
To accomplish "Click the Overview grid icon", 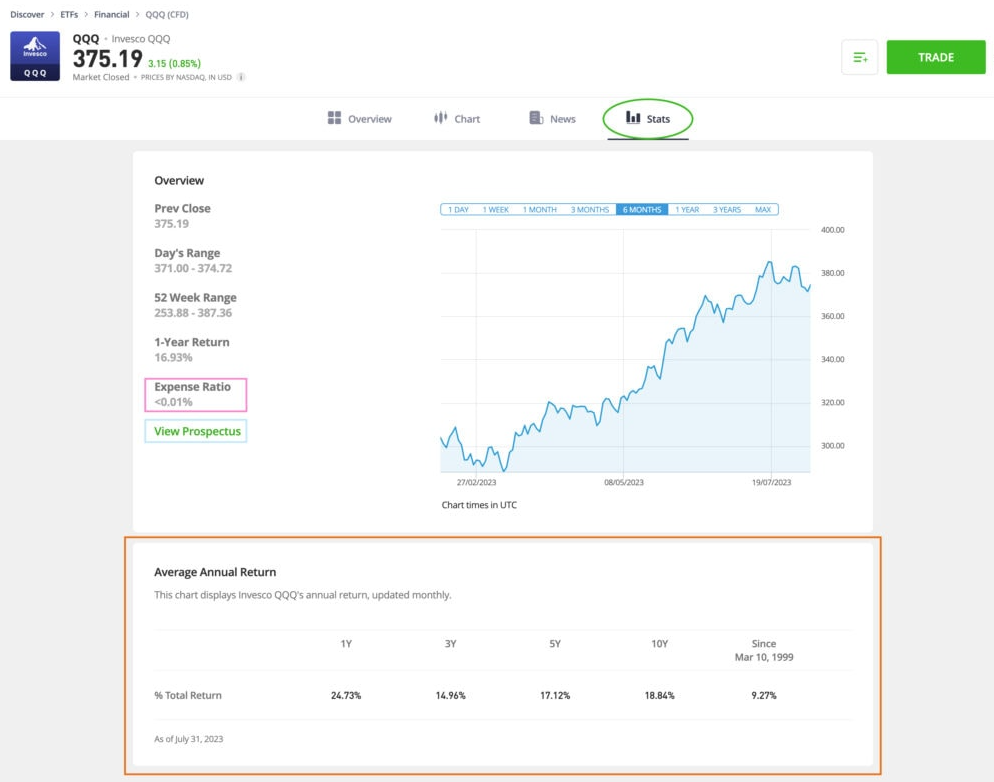I will (334, 118).
